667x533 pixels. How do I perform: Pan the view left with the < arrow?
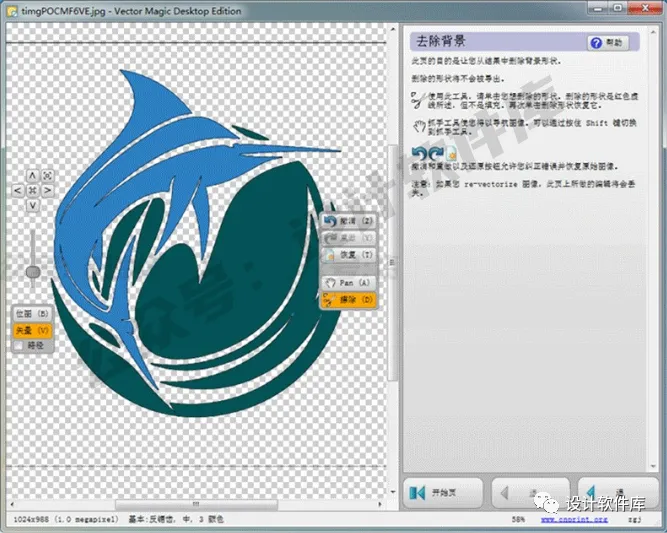pos(17,190)
